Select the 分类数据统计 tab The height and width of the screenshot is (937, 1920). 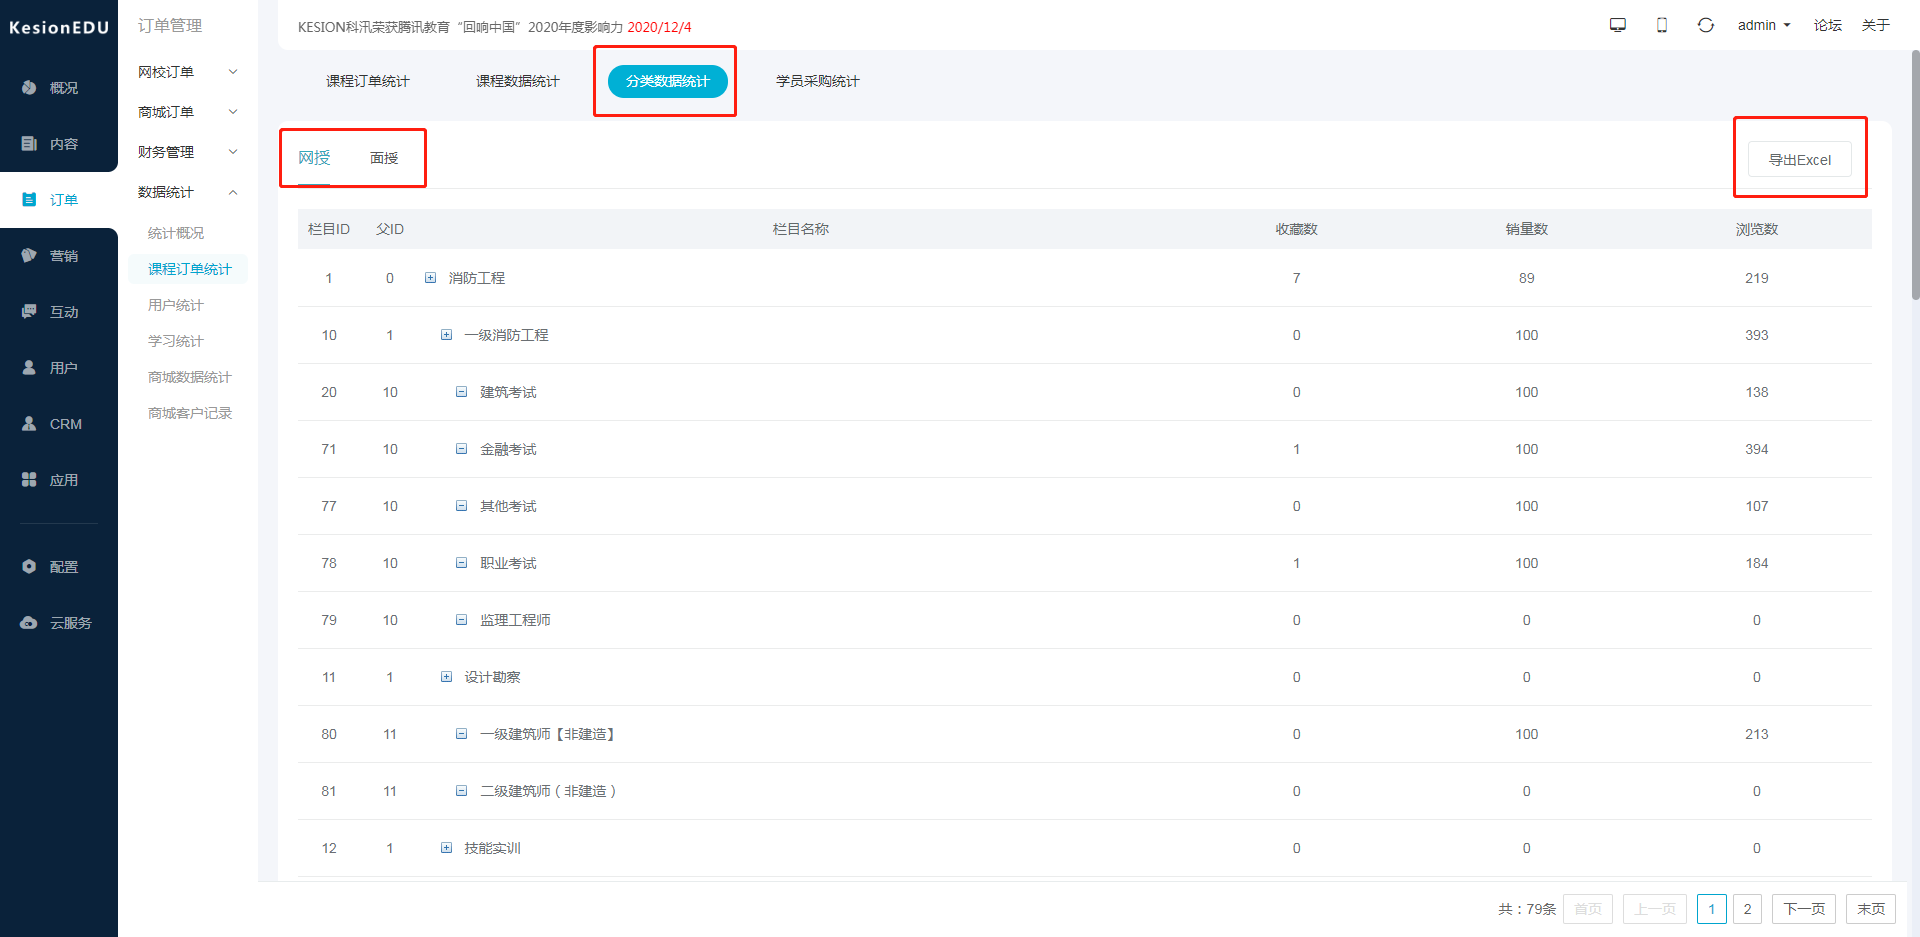pos(668,81)
